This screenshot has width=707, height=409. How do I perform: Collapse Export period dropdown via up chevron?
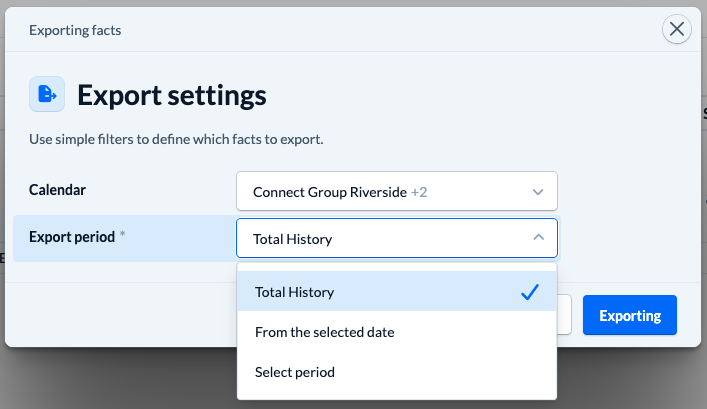click(538, 237)
